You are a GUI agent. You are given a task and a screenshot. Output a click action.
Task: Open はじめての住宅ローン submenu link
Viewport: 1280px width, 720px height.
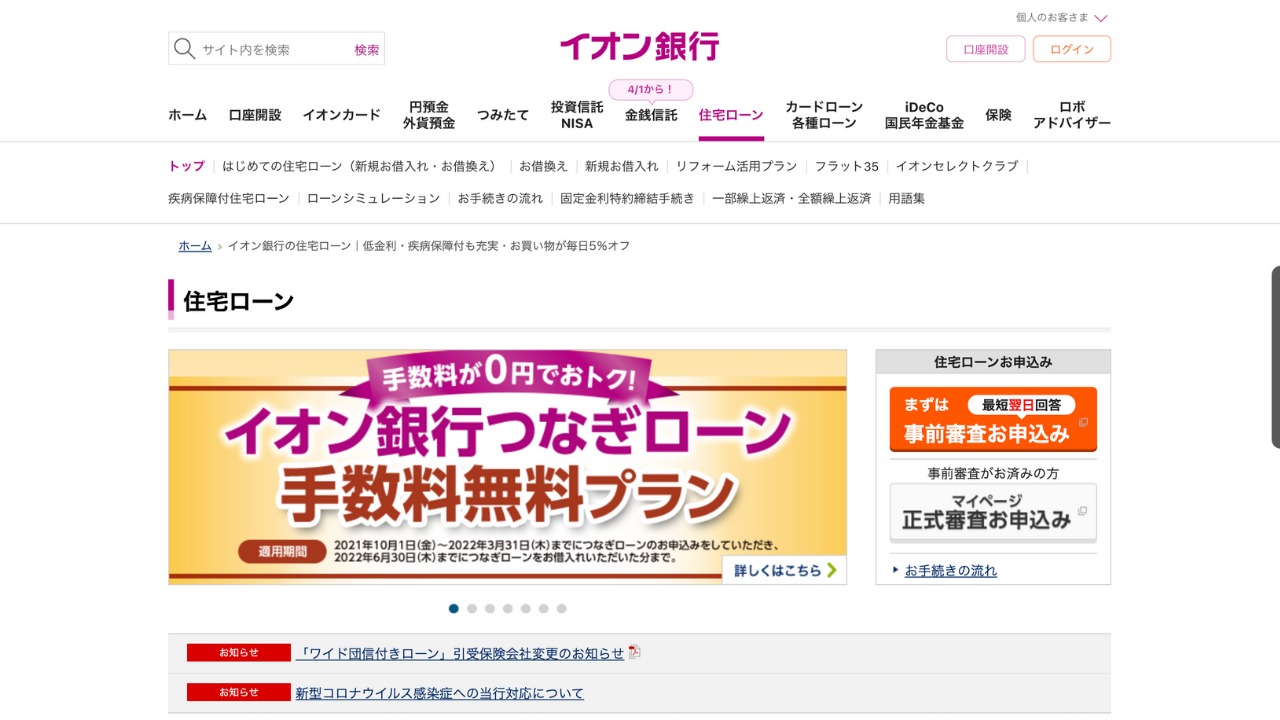[360, 166]
